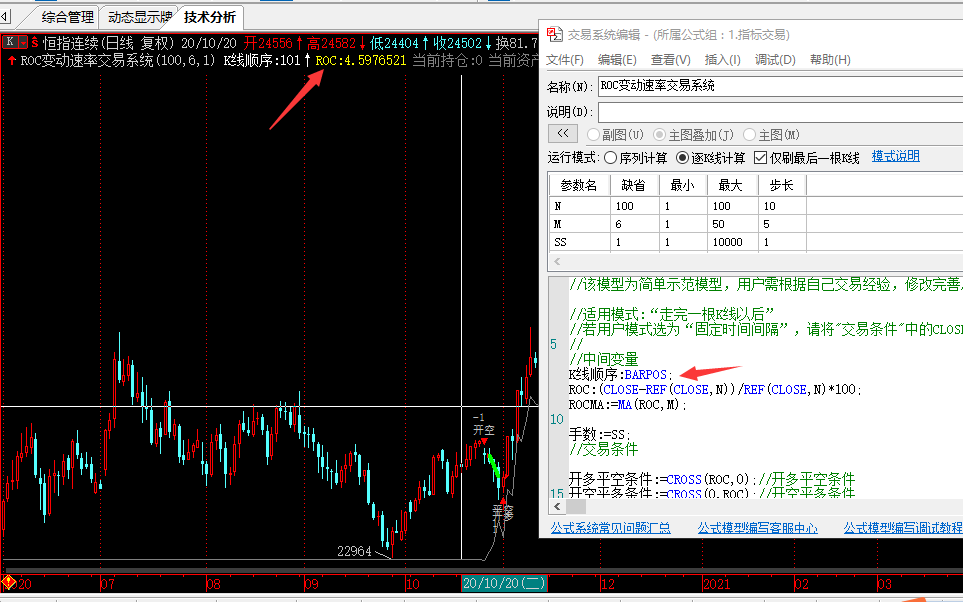Click the 22964 low price label on the chart
Image resolution: width=963 pixels, height=602 pixels.
354,551
